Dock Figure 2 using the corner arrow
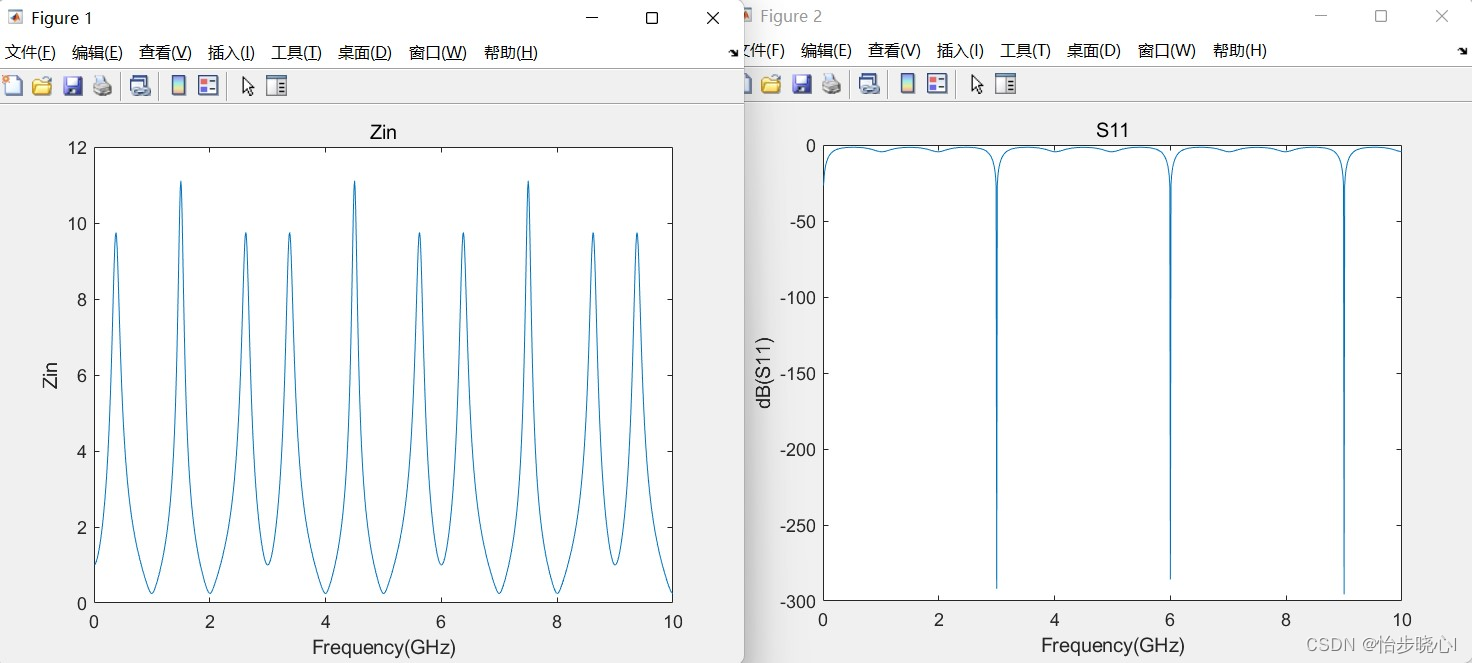Image resolution: width=1472 pixels, height=663 pixels. point(1463,51)
